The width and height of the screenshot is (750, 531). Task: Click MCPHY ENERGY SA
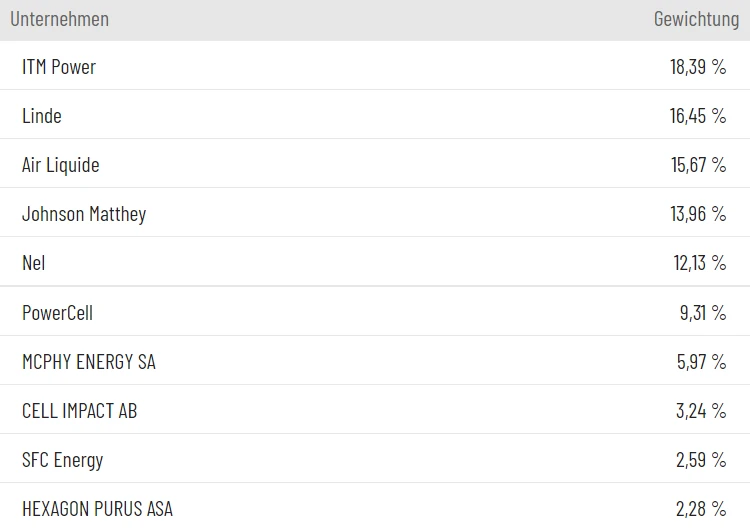coord(89,362)
